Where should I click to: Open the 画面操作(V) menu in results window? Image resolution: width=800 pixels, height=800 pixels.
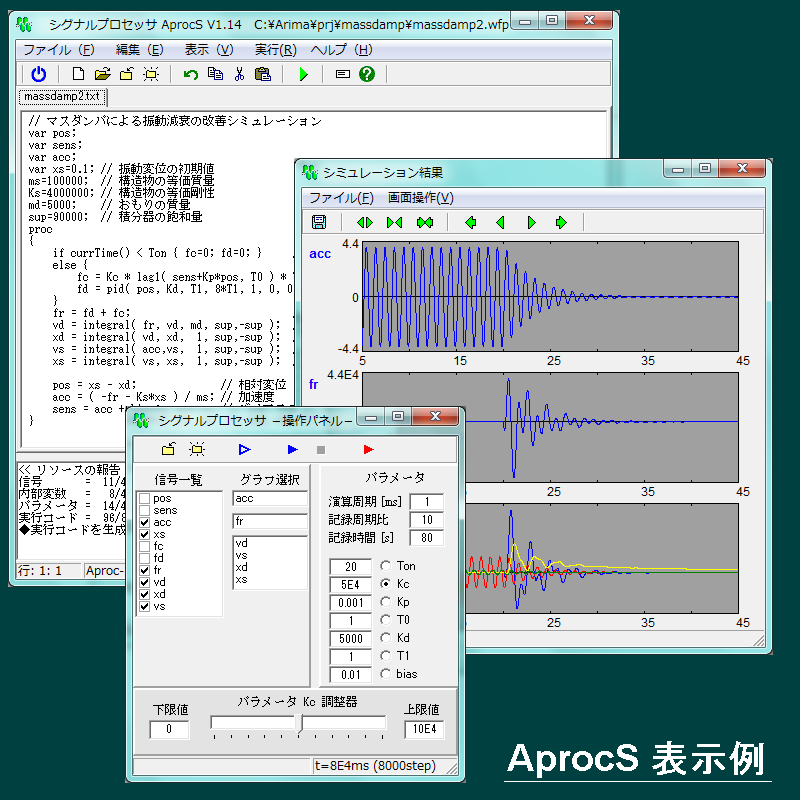click(420, 198)
